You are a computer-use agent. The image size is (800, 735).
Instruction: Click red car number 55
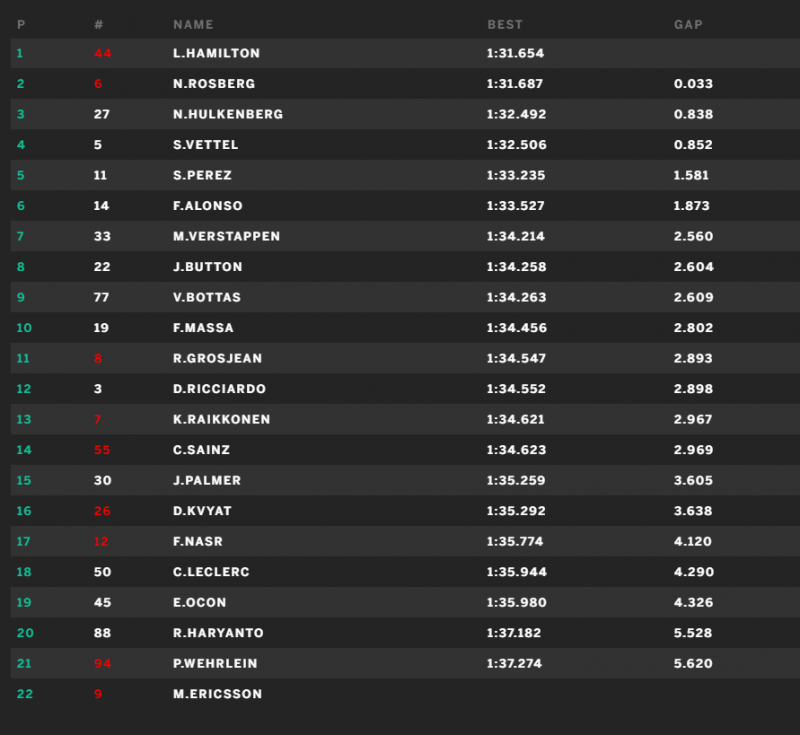102,450
